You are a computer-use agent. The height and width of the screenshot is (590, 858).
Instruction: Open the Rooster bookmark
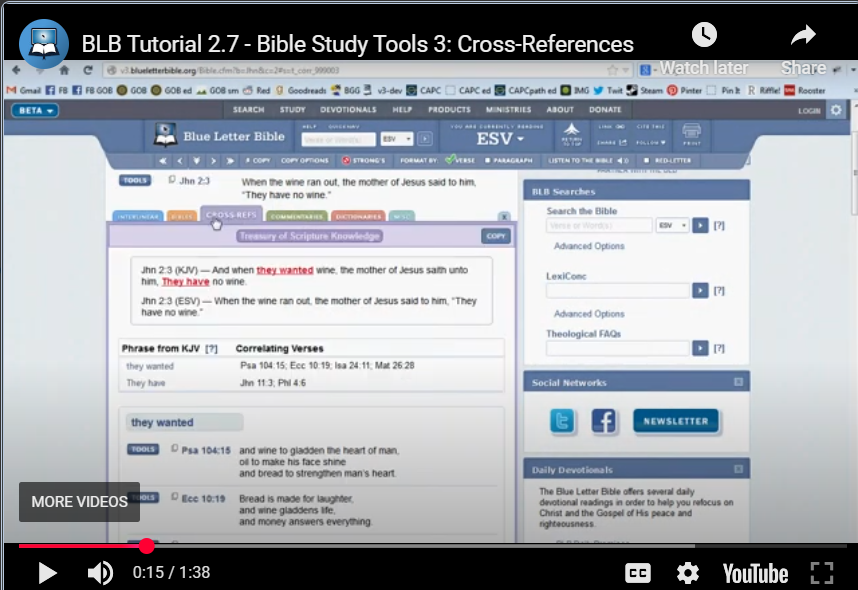tap(805, 90)
